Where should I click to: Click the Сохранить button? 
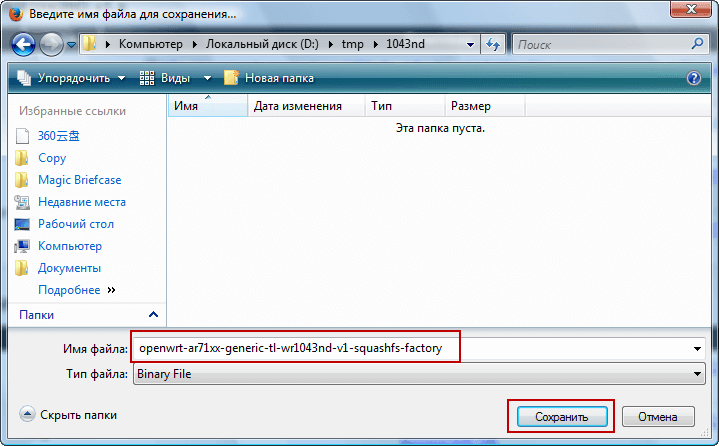(x=560, y=416)
